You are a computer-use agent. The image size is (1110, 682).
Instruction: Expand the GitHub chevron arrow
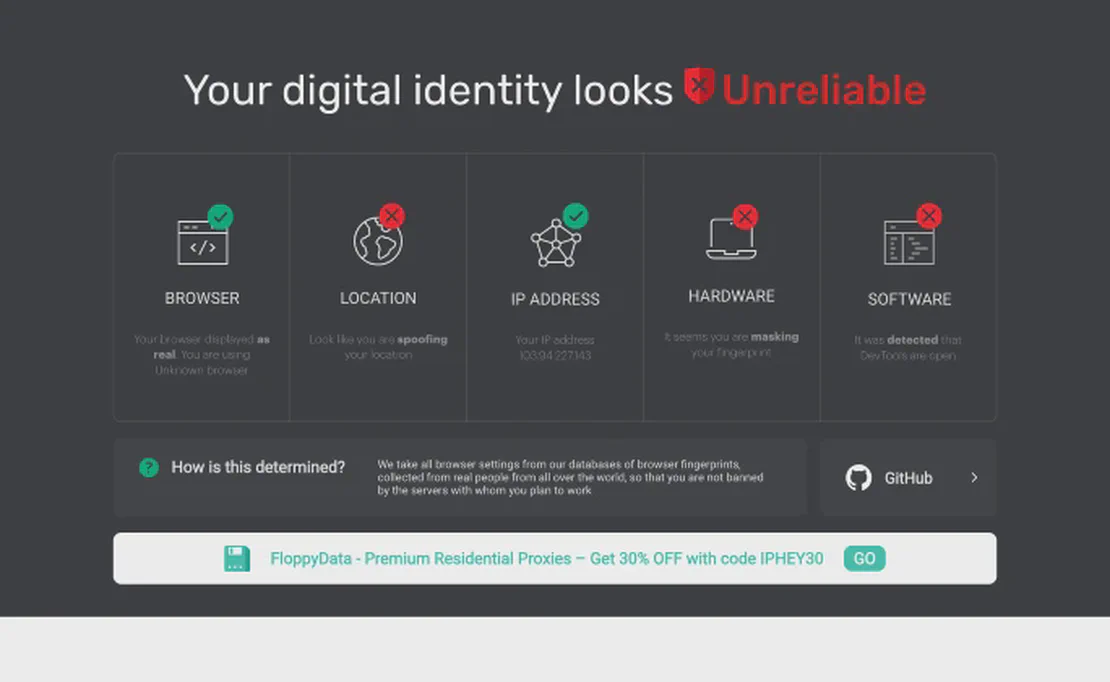click(x=974, y=478)
